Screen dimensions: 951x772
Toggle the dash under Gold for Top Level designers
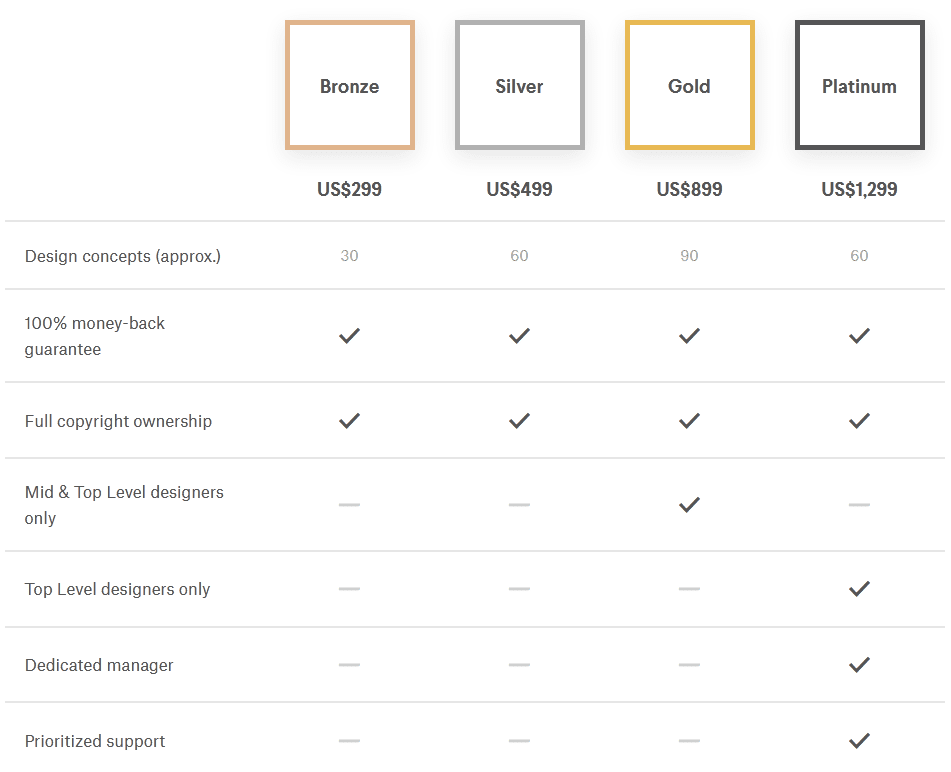click(x=689, y=589)
